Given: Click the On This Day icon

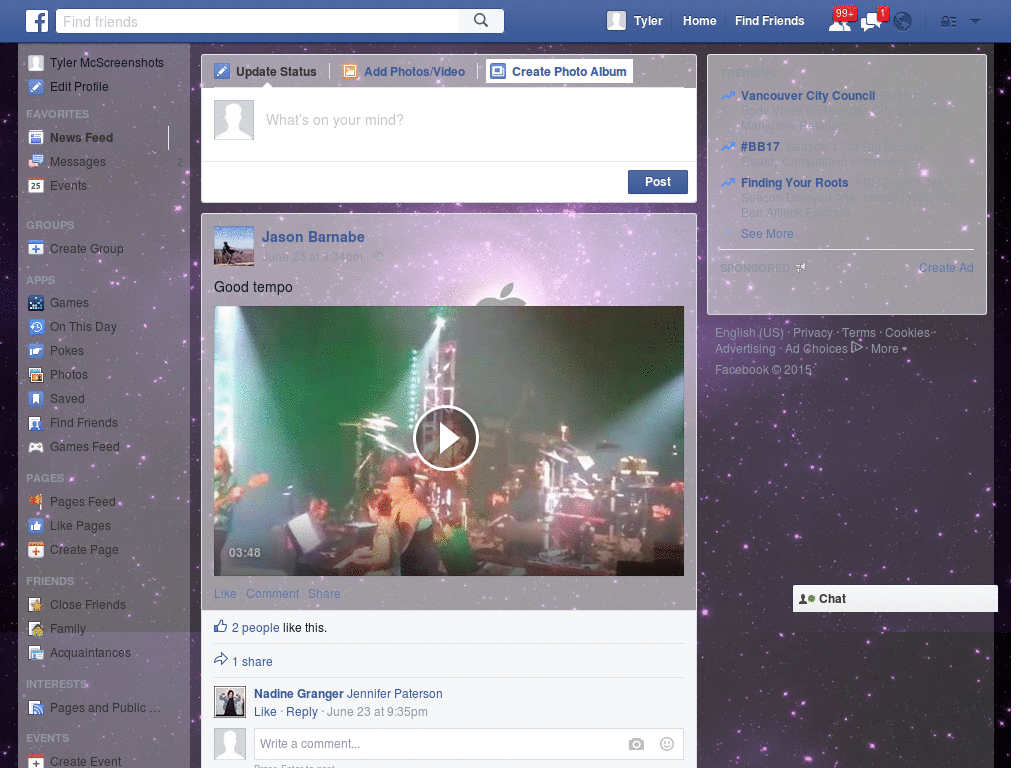Looking at the screenshot, I should [x=36, y=327].
